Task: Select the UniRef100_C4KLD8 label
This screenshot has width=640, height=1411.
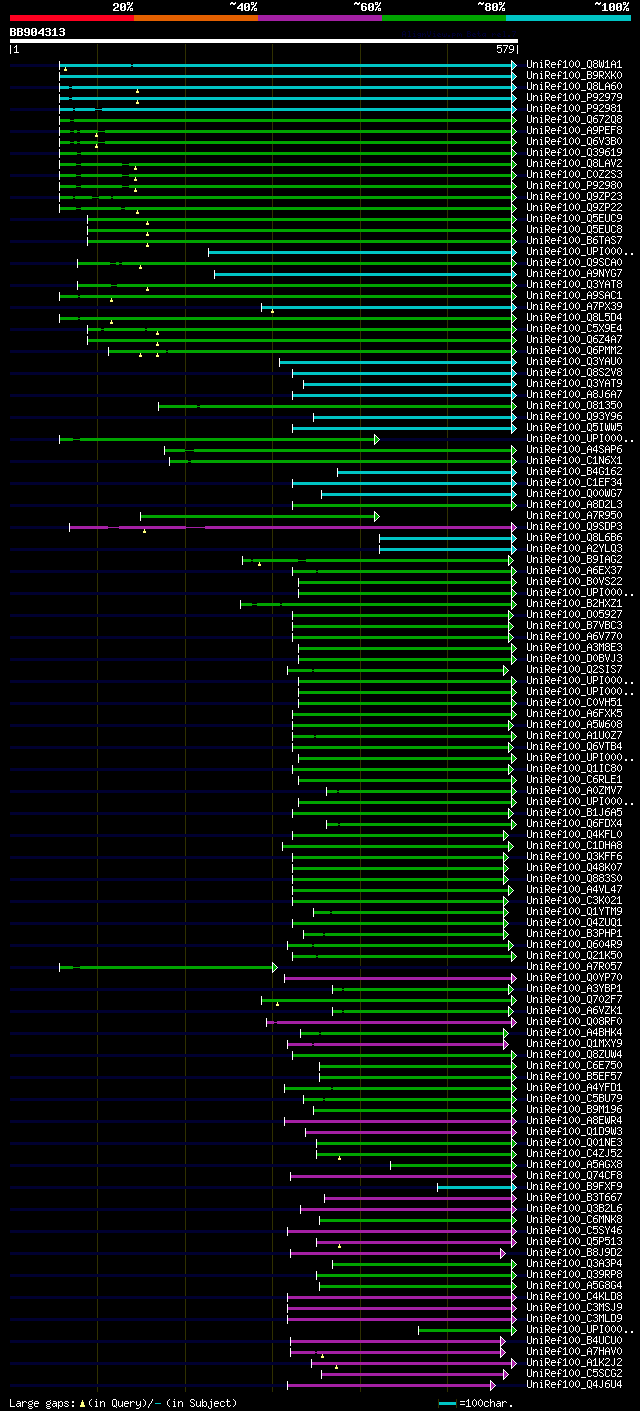Action: point(574,1297)
